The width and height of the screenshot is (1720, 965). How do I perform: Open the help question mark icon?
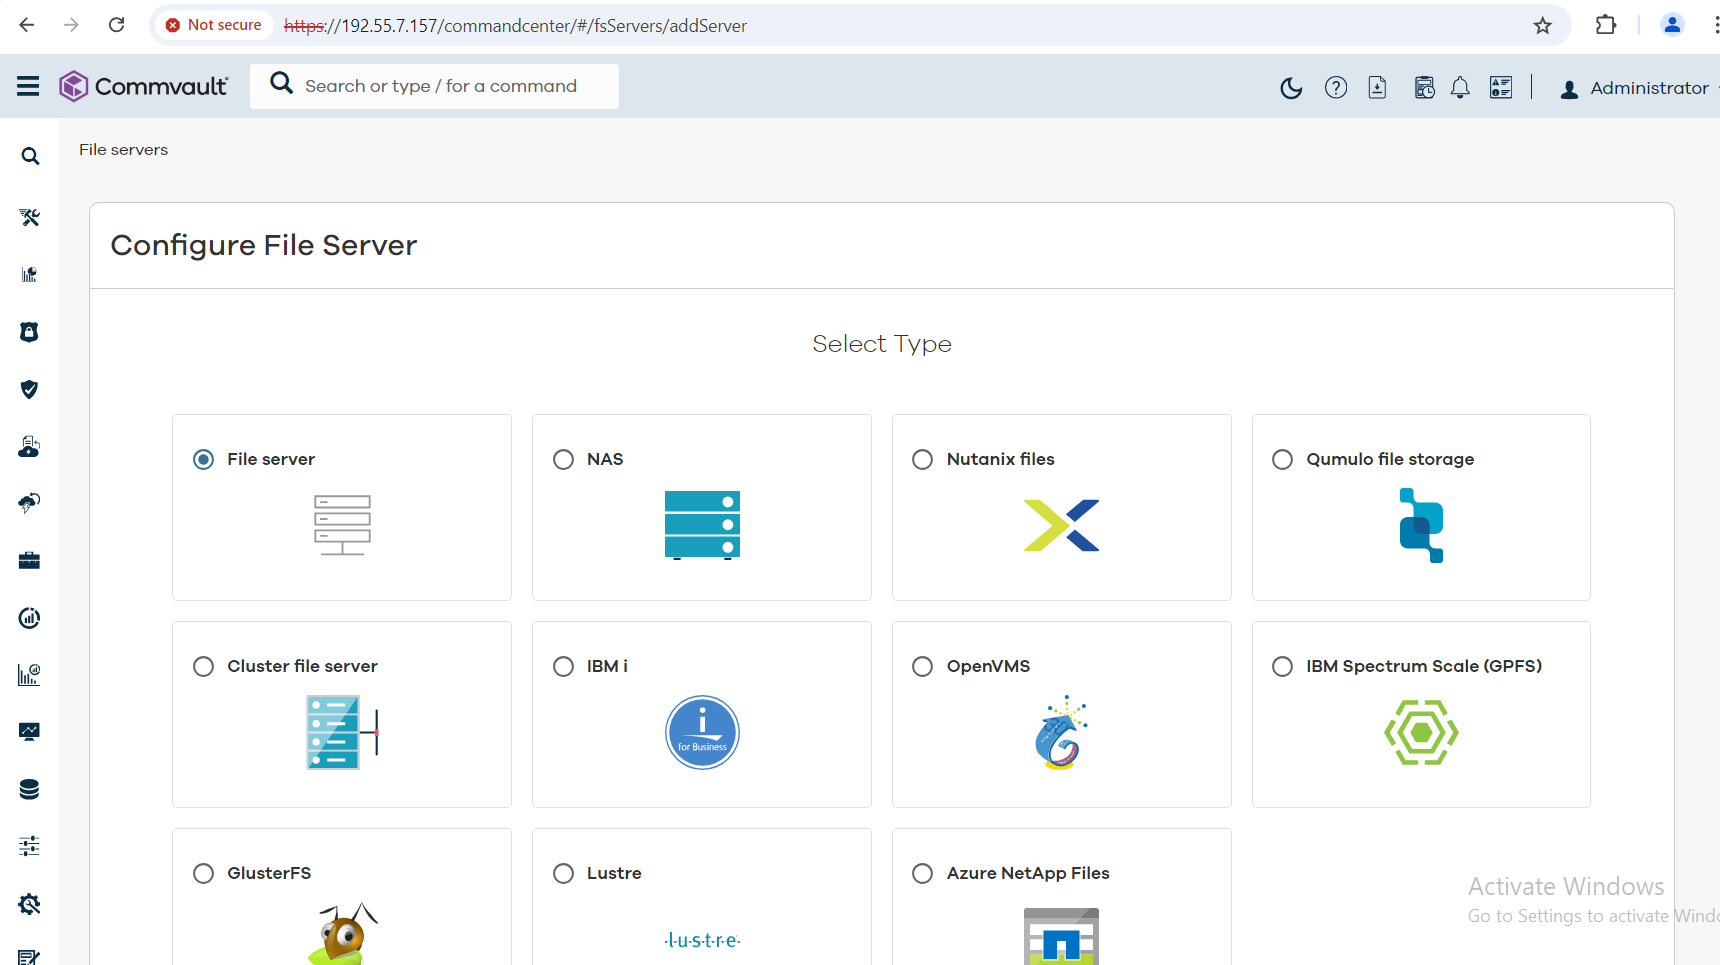click(1335, 88)
